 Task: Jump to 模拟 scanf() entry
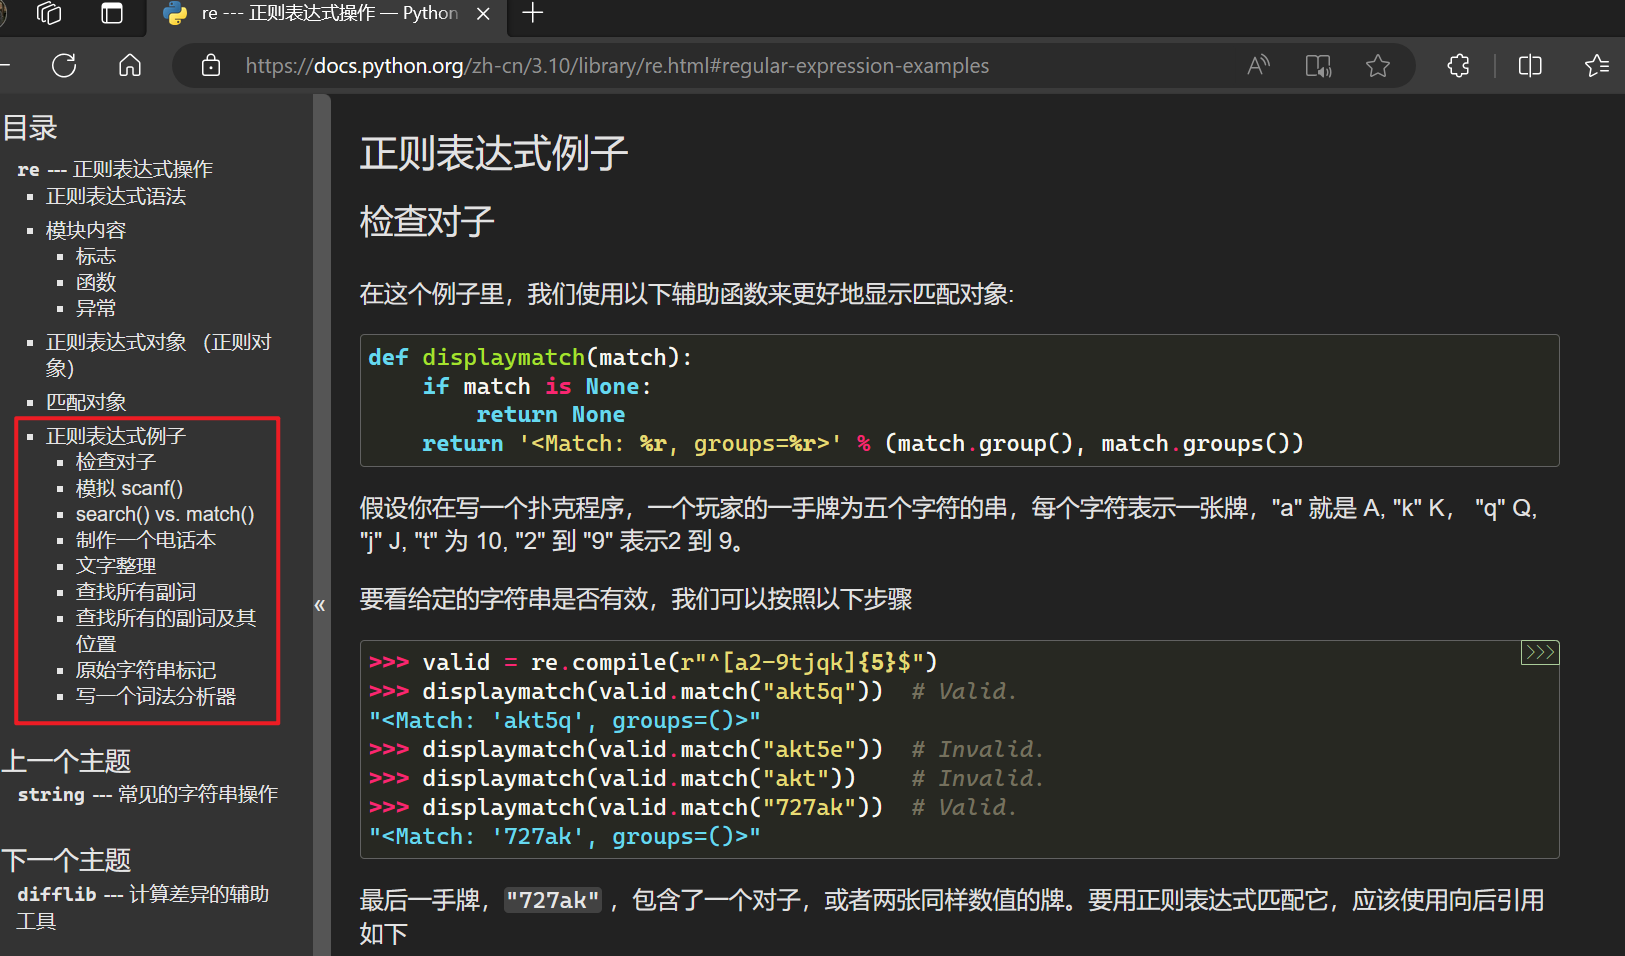click(x=129, y=488)
